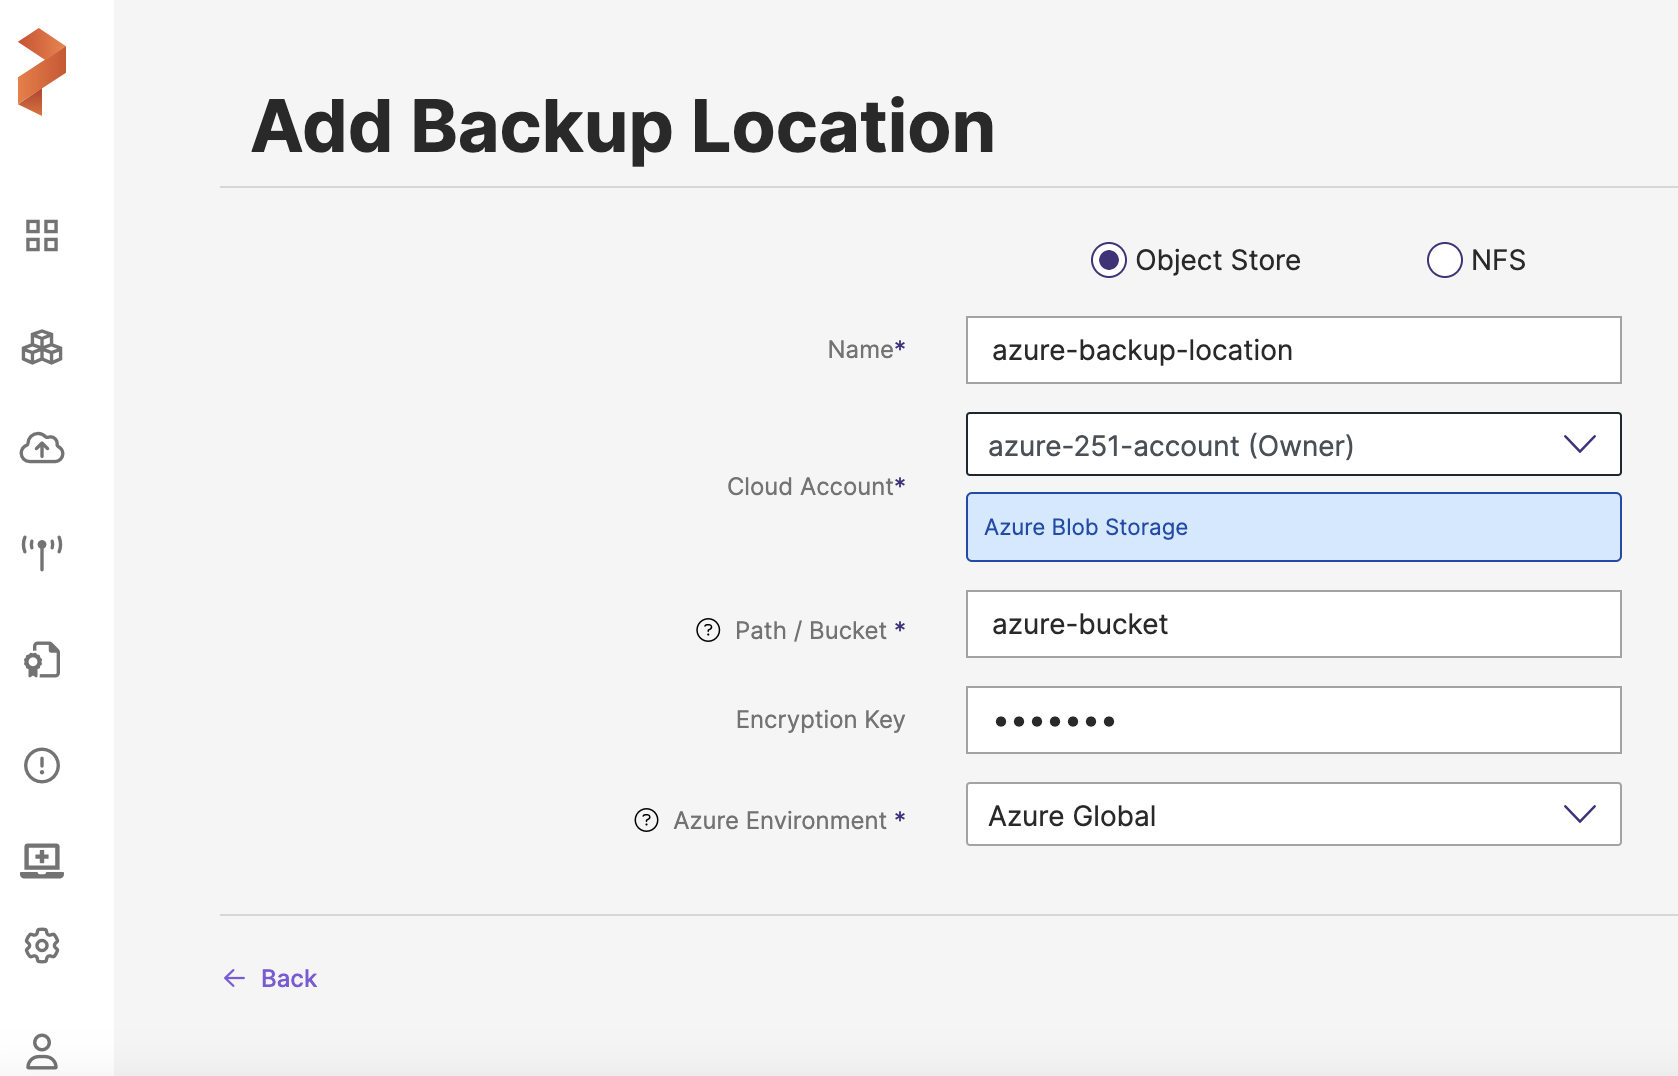This screenshot has width=1678, height=1076.
Task: Click the azure-bucket path field
Action: pos(1293,624)
